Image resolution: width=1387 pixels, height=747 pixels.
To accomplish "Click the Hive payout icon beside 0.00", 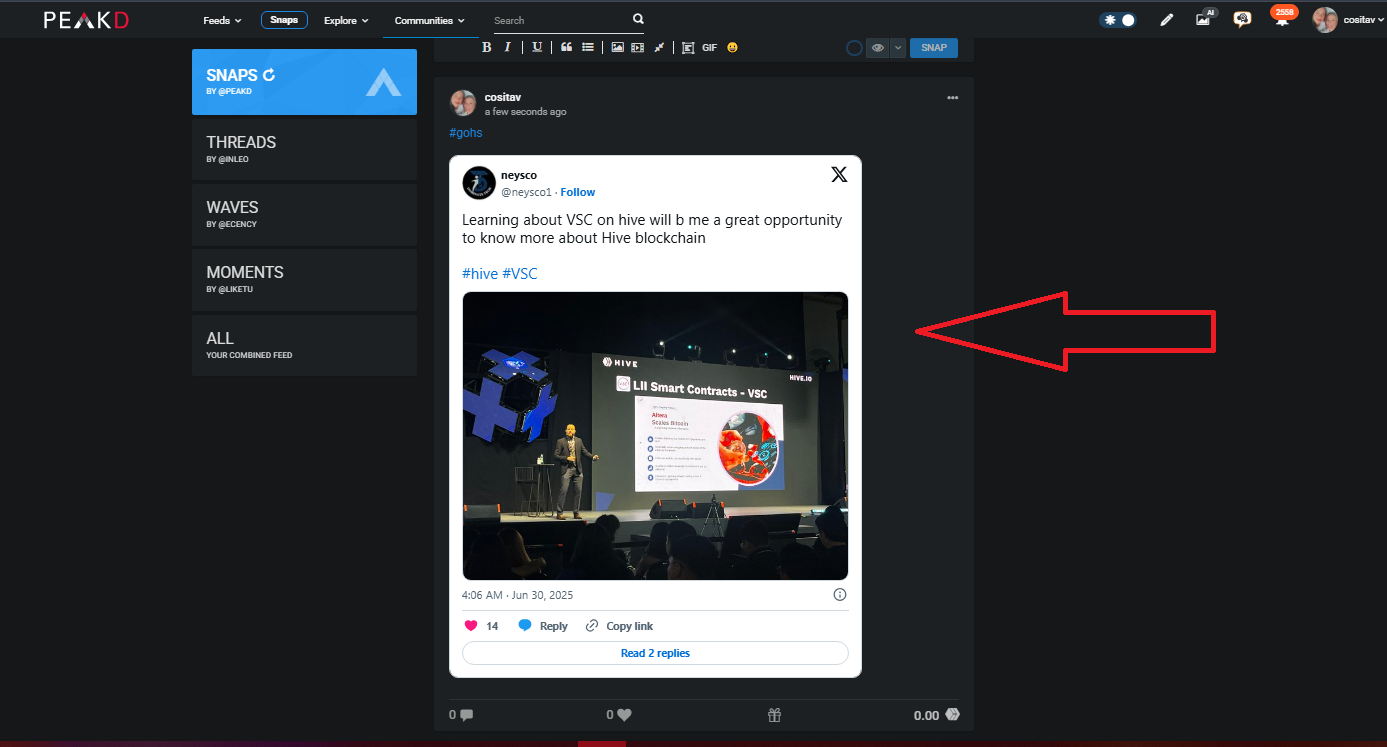I will click(952, 715).
